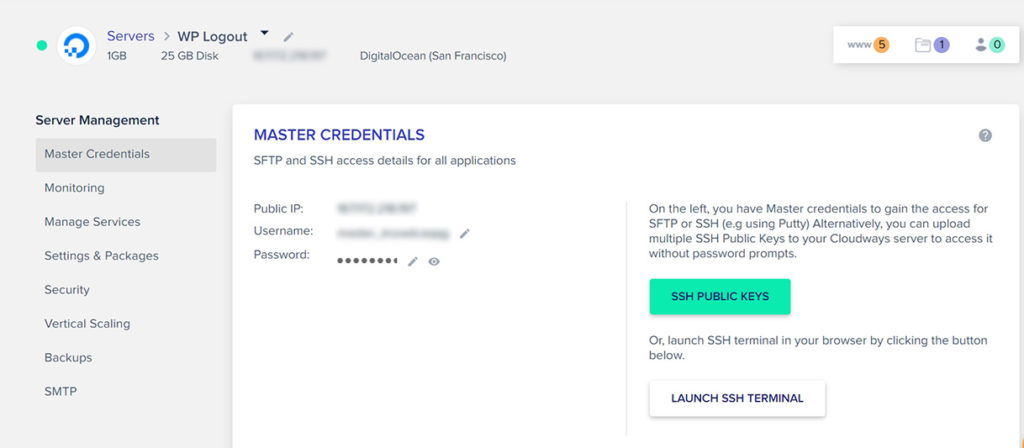Expand the WP Logout server dropdown arrow
Screen dimensions: 1024x448
pos(264,33)
